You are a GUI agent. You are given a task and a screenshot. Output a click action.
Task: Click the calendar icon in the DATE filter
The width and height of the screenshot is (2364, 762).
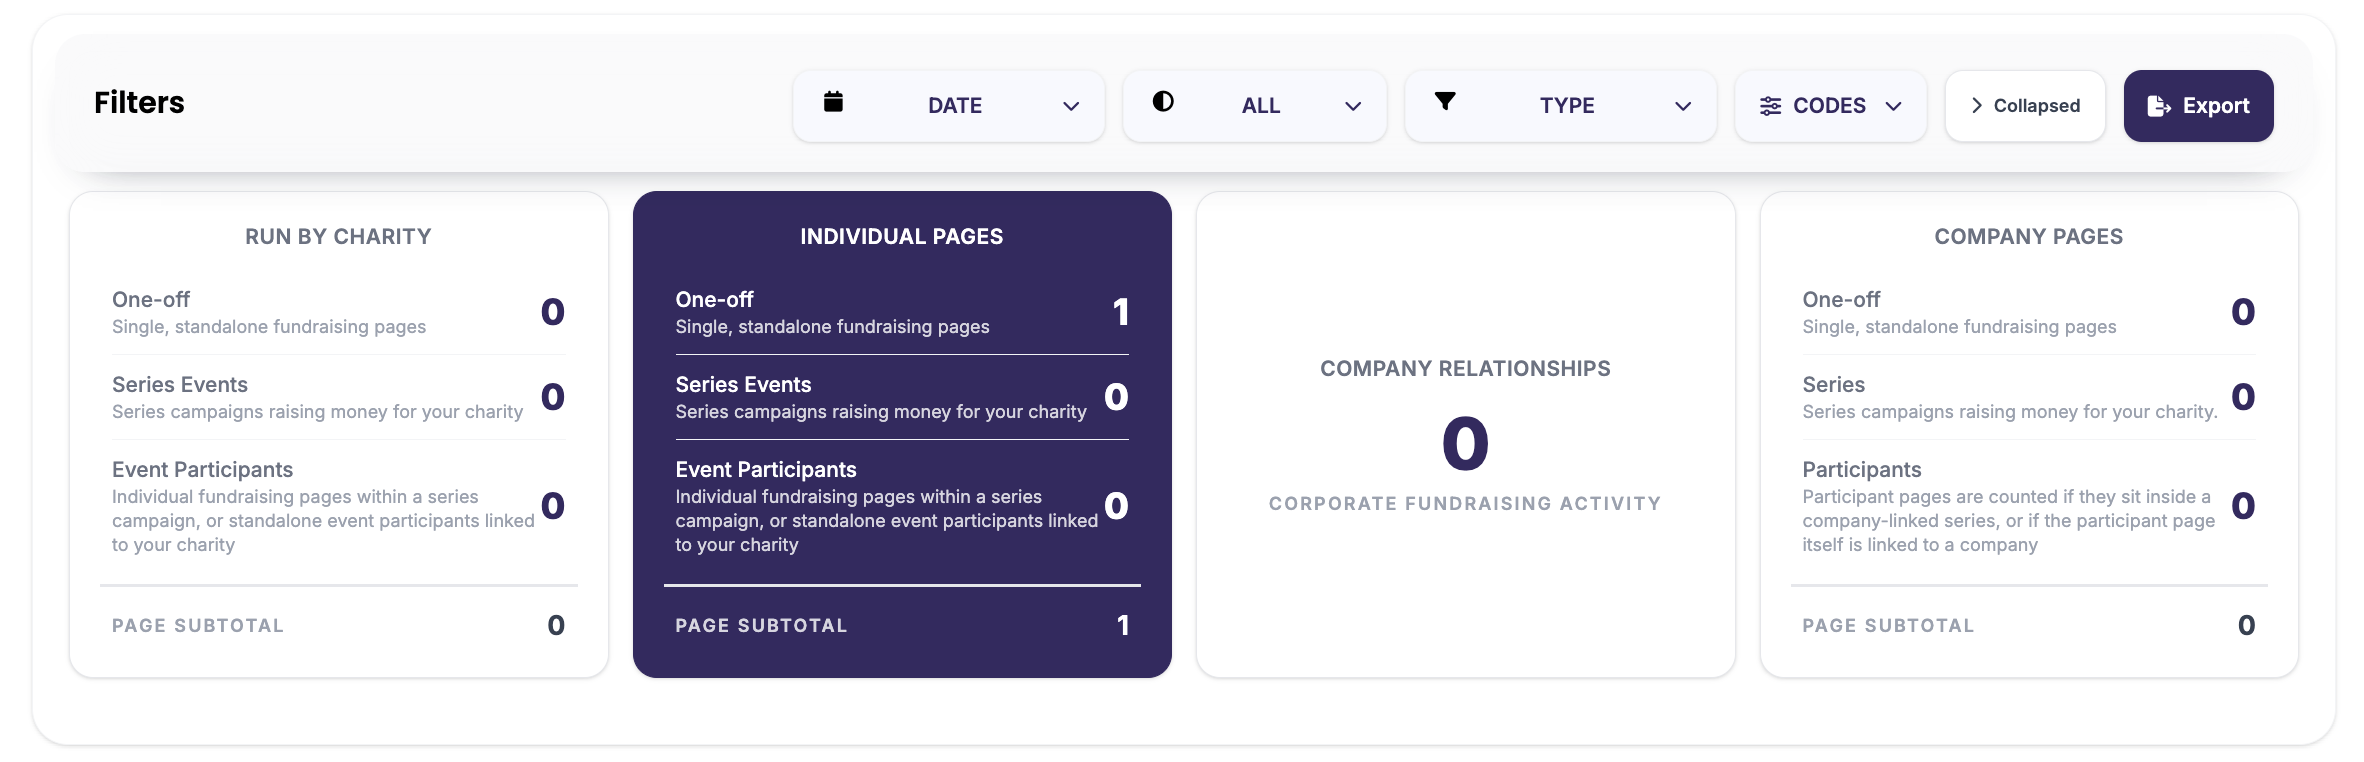point(833,101)
